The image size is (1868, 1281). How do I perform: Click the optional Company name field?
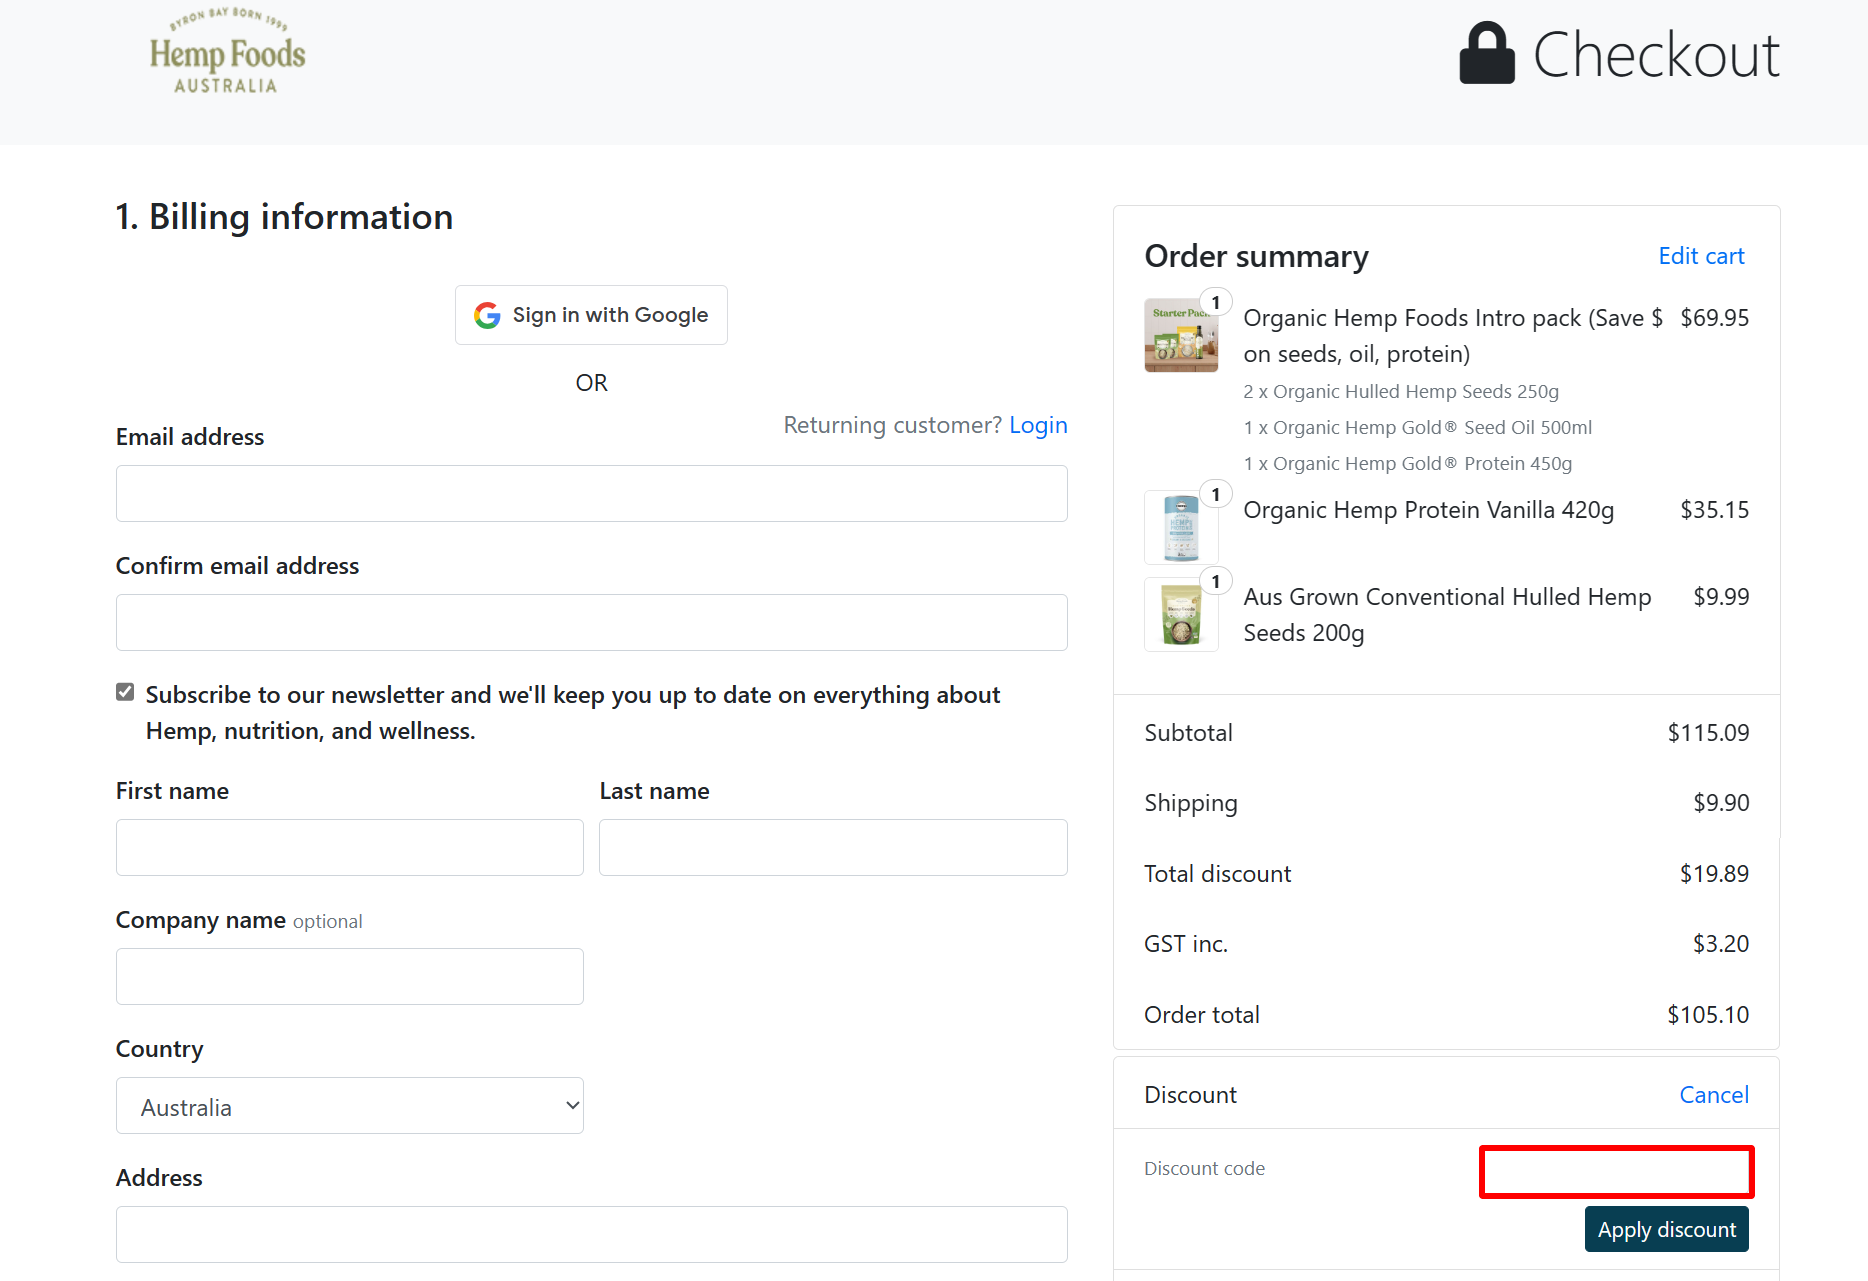[x=350, y=977]
